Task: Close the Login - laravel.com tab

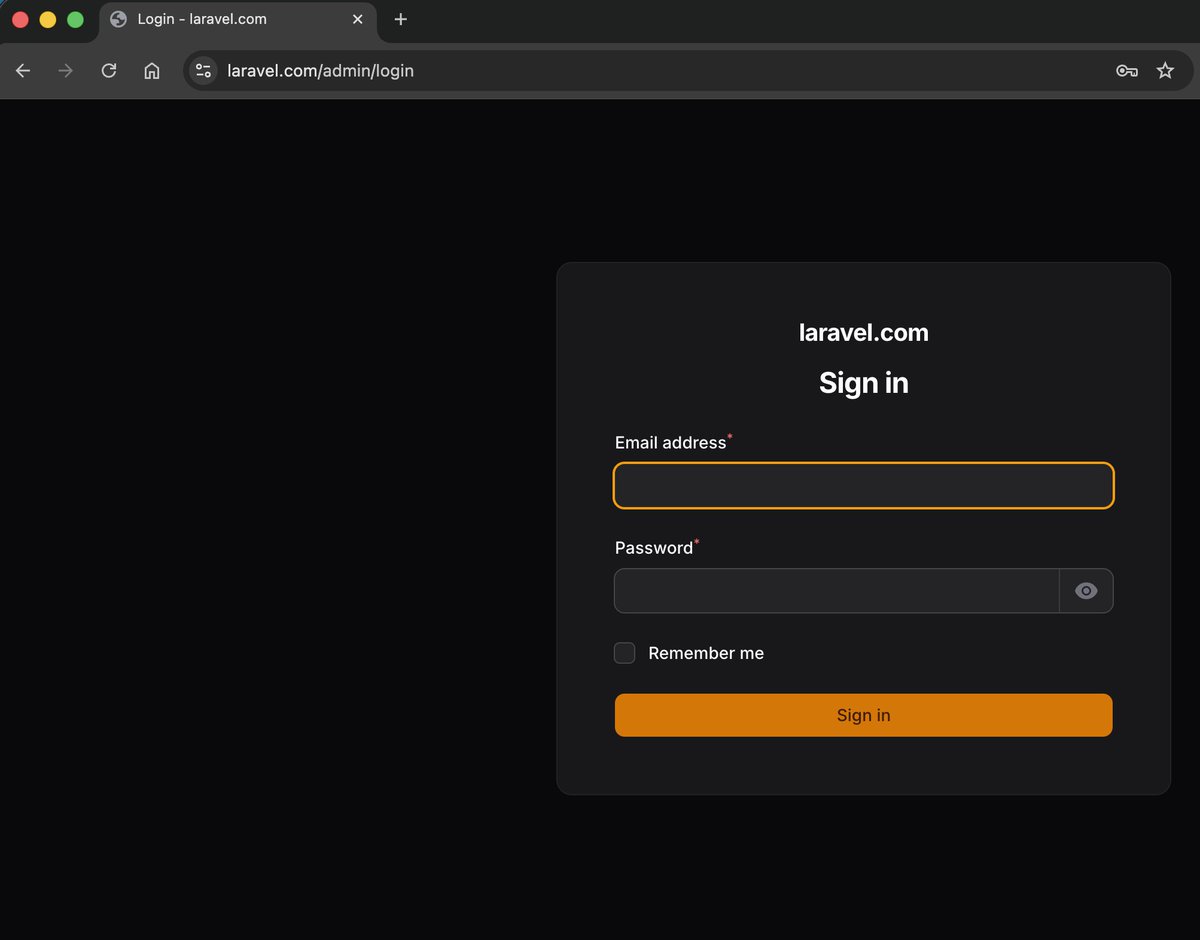Action: 357,18
